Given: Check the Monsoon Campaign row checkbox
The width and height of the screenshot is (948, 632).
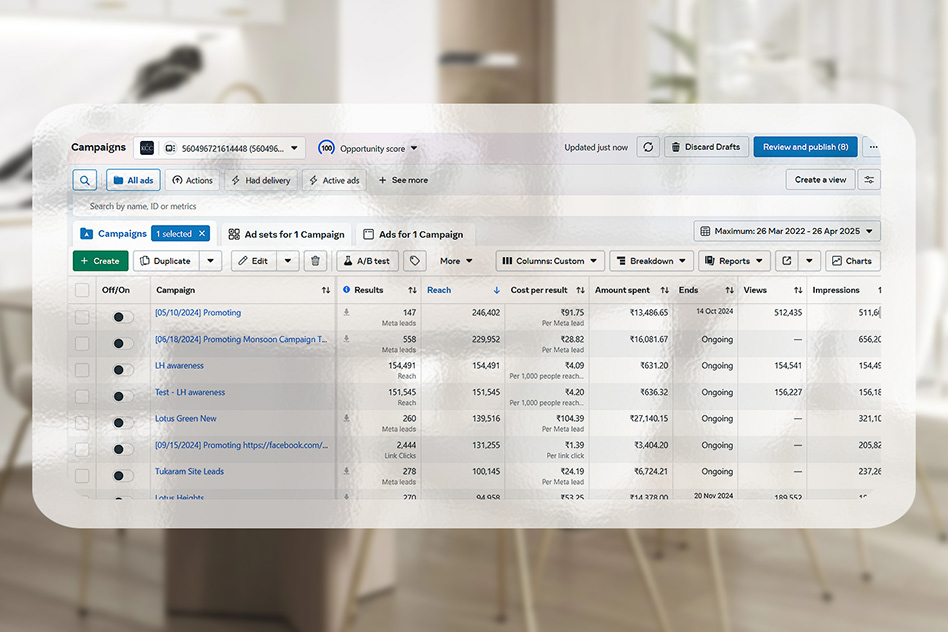Looking at the screenshot, I should tap(82, 344).
